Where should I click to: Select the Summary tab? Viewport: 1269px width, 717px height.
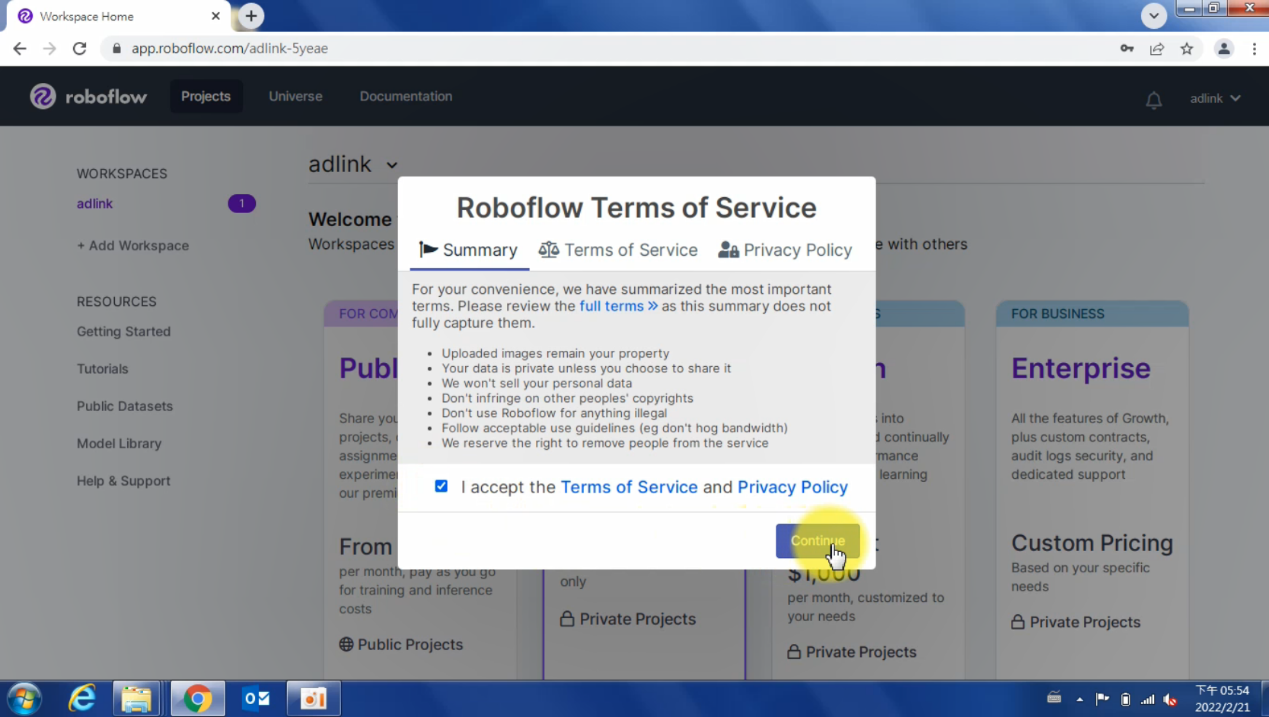(468, 250)
